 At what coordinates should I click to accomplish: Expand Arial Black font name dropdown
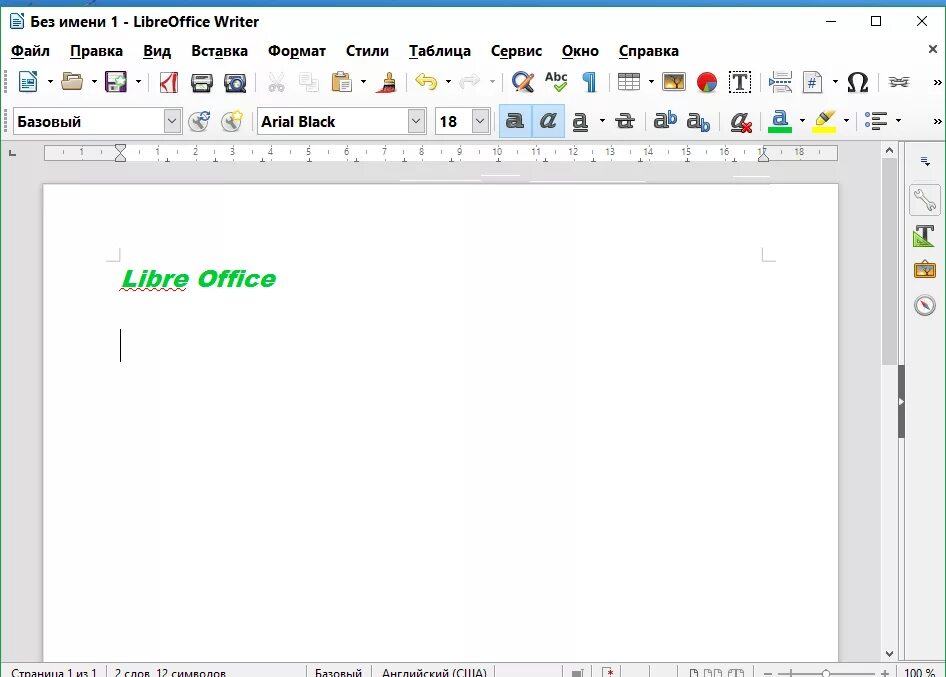[416, 121]
